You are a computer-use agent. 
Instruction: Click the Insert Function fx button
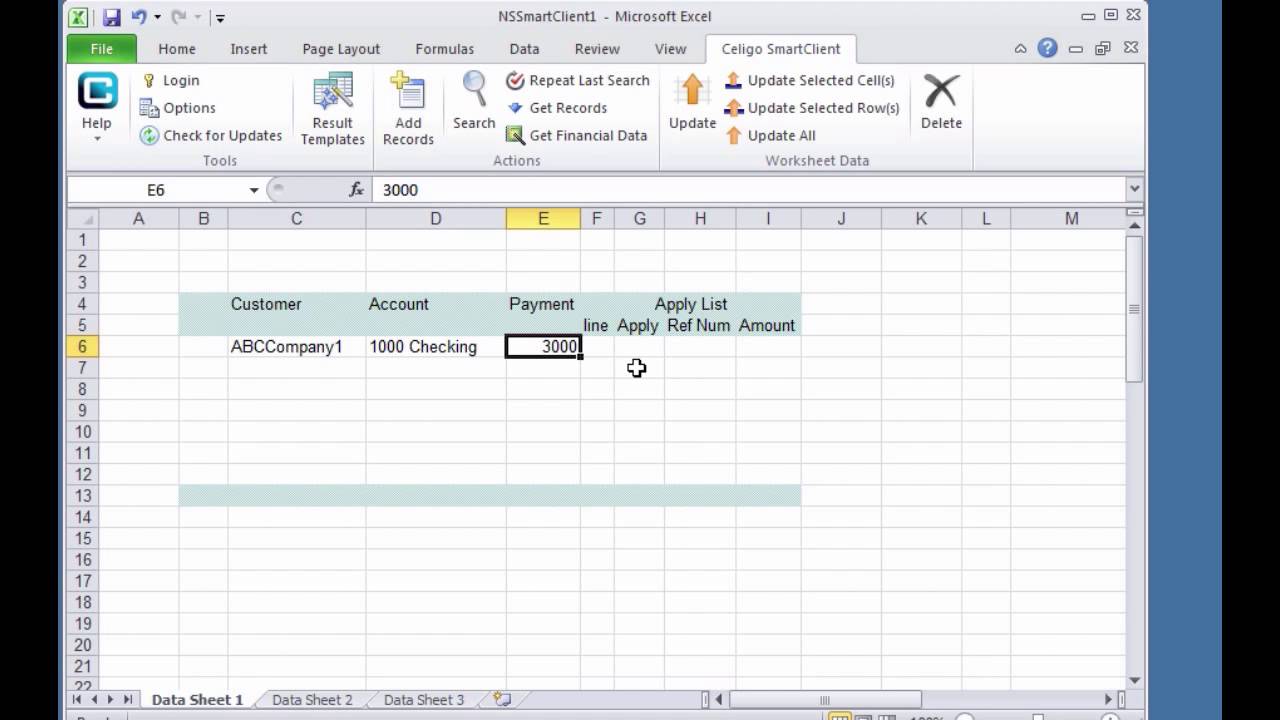tap(356, 190)
